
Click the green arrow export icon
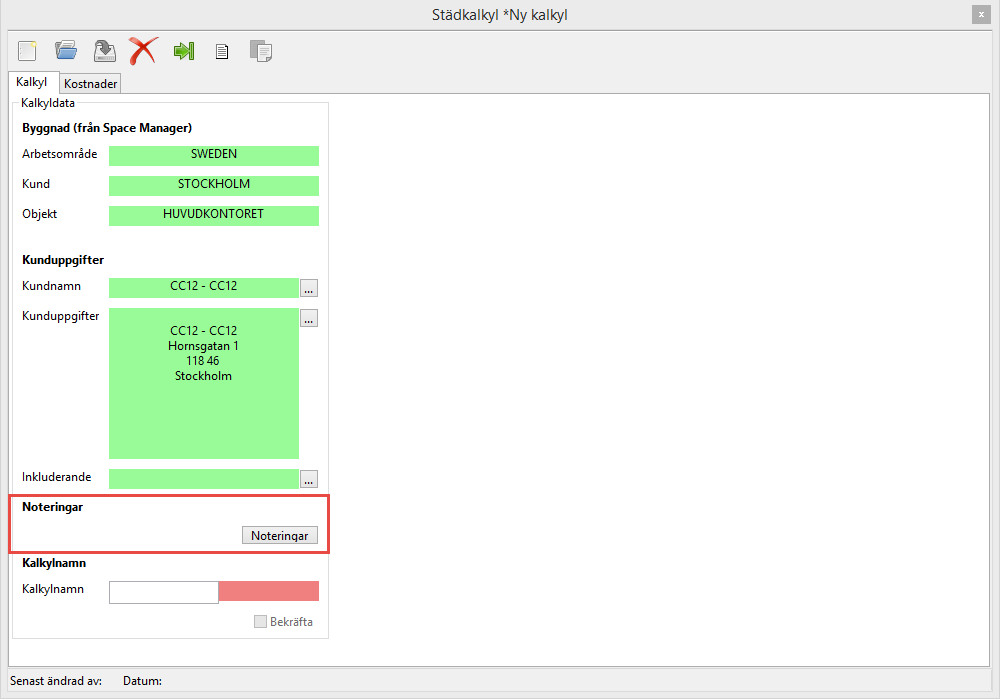184,50
